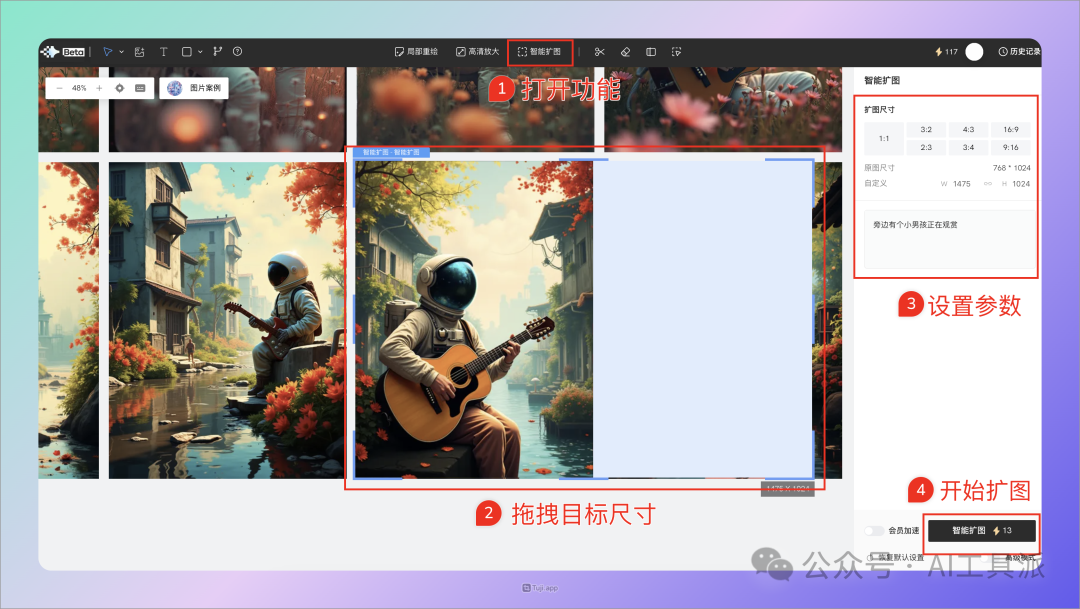Choose the 16:9 aspect ratio

pos(1010,130)
